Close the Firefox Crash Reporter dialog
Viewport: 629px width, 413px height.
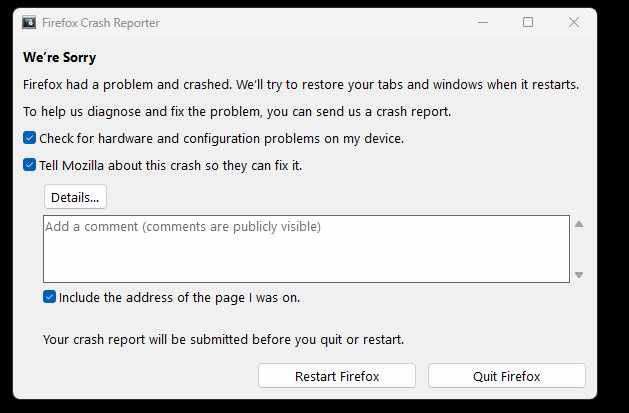click(x=574, y=22)
